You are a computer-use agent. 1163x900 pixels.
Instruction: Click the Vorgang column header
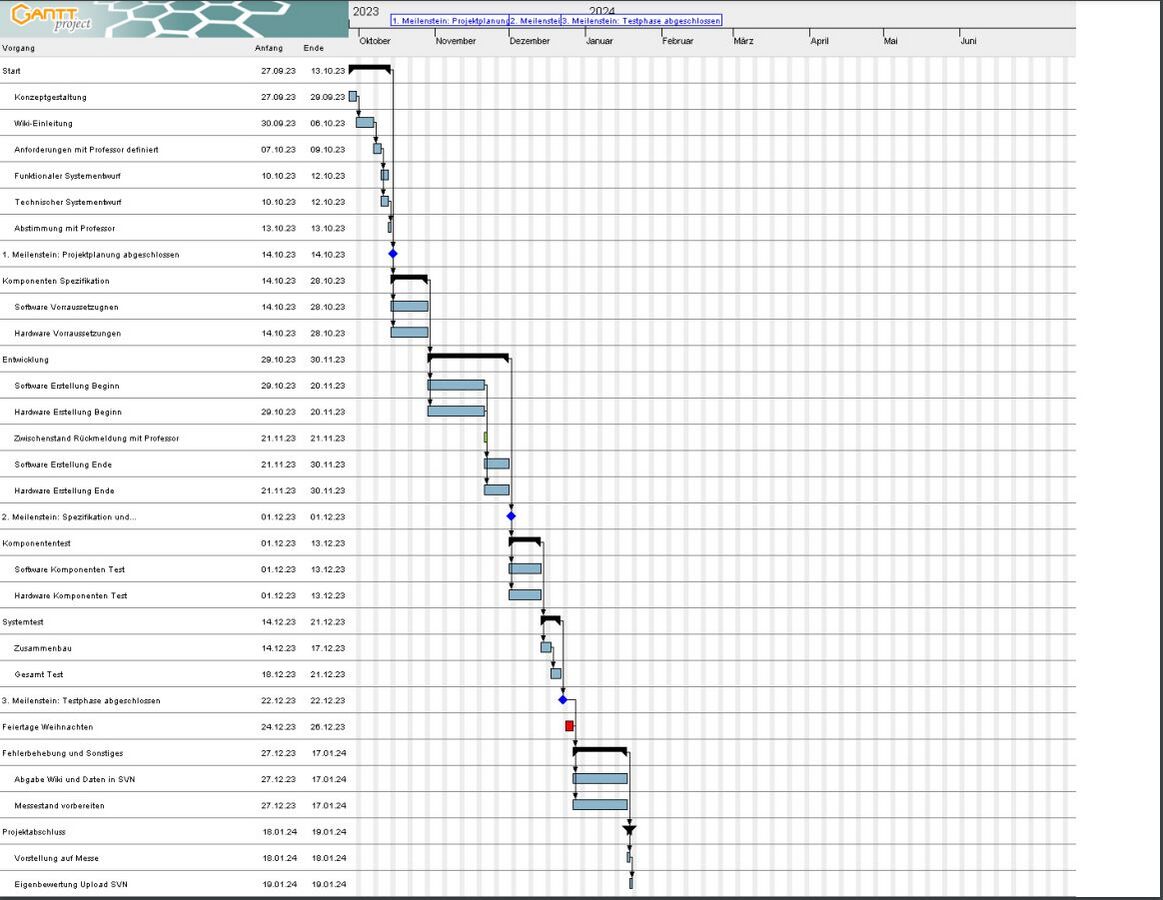pos(19,48)
